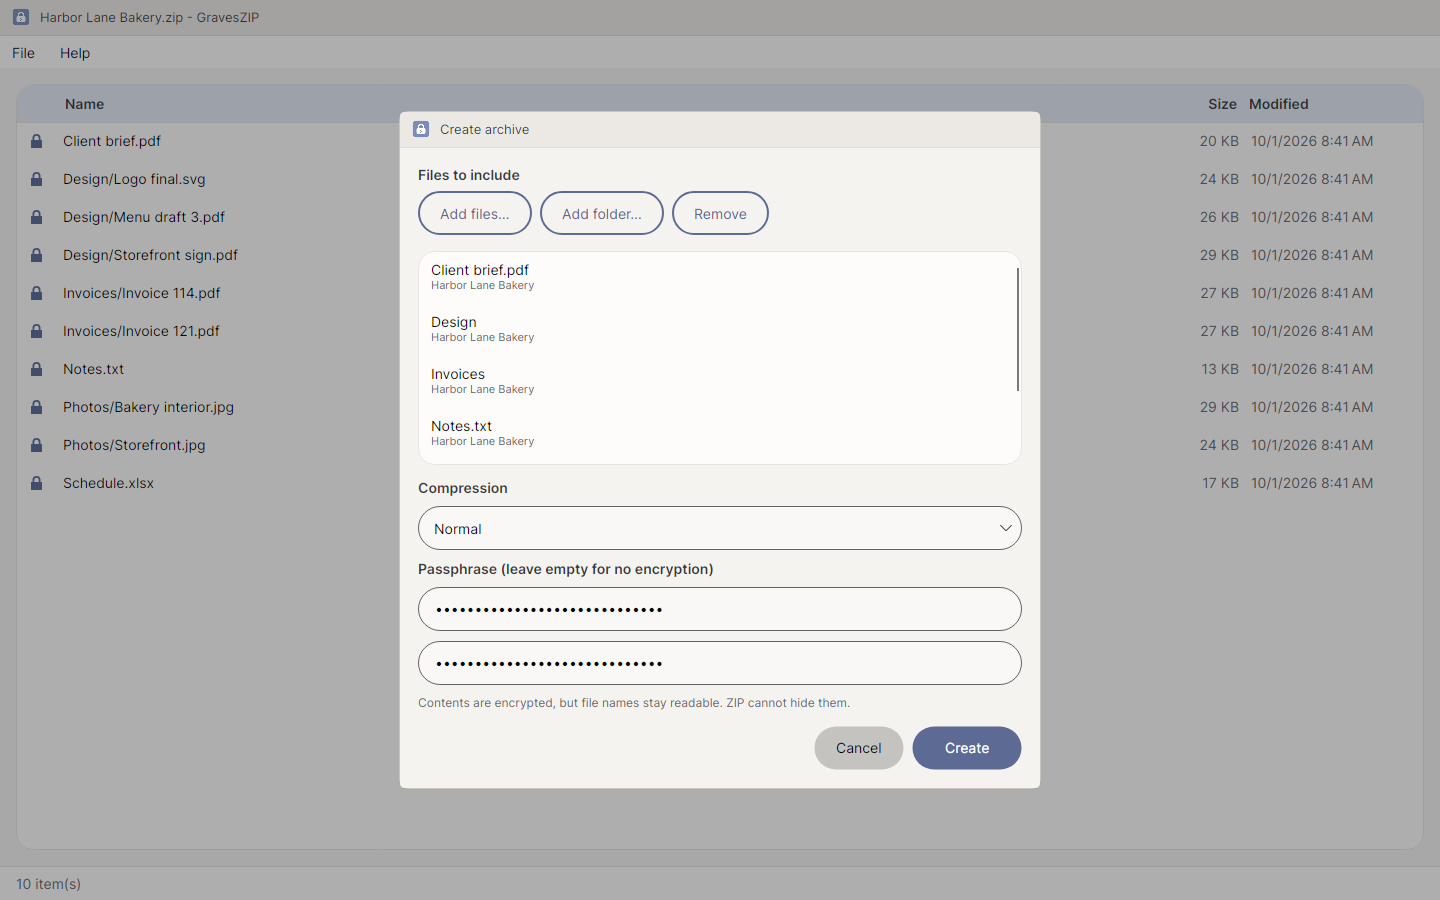Click lock icon beside Client brief.pdf in main list
Image resolution: width=1440 pixels, height=900 pixels.
pos(36,141)
